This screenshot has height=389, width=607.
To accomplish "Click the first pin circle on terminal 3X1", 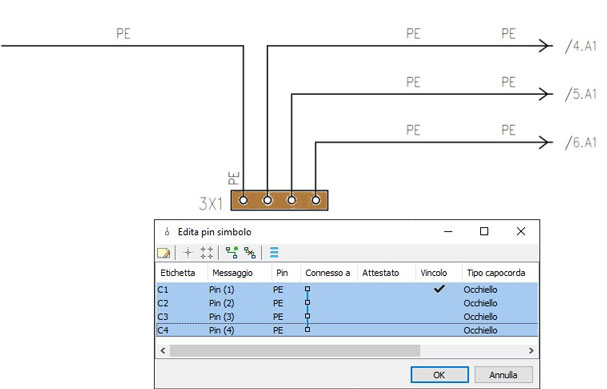I will coord(243,200).
